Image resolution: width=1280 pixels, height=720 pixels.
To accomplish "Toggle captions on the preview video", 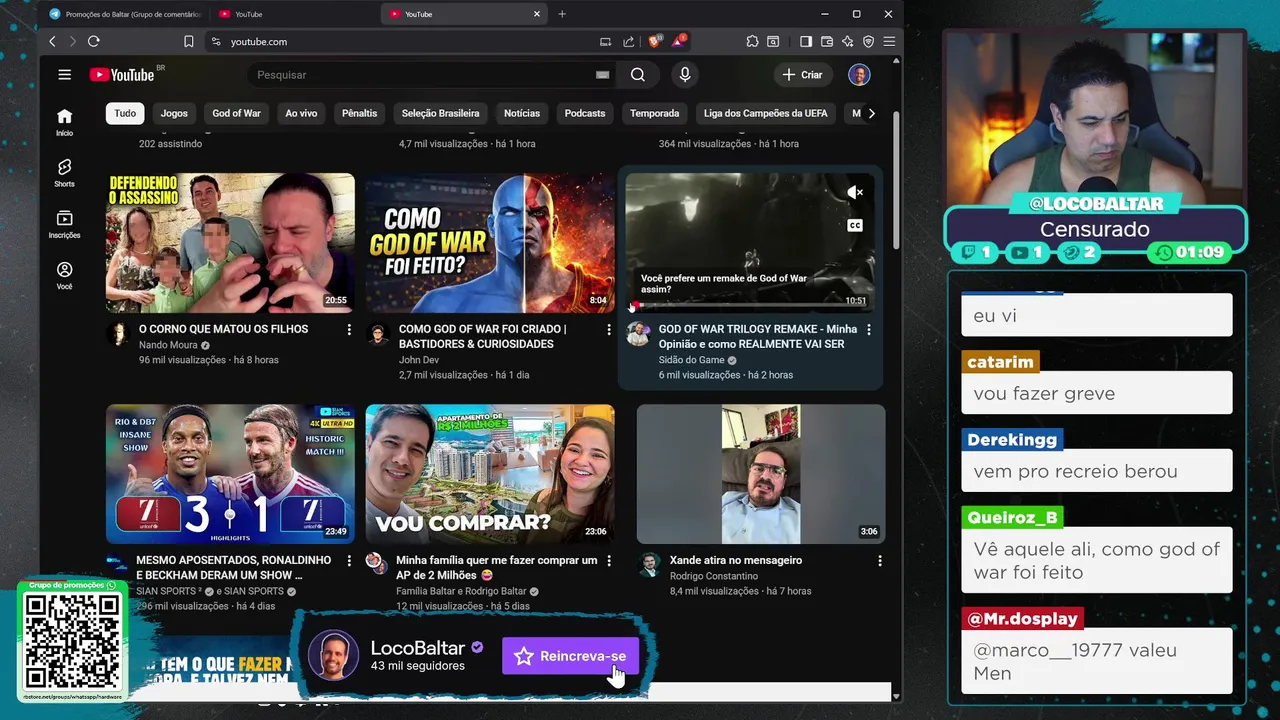I will point(855,225).
